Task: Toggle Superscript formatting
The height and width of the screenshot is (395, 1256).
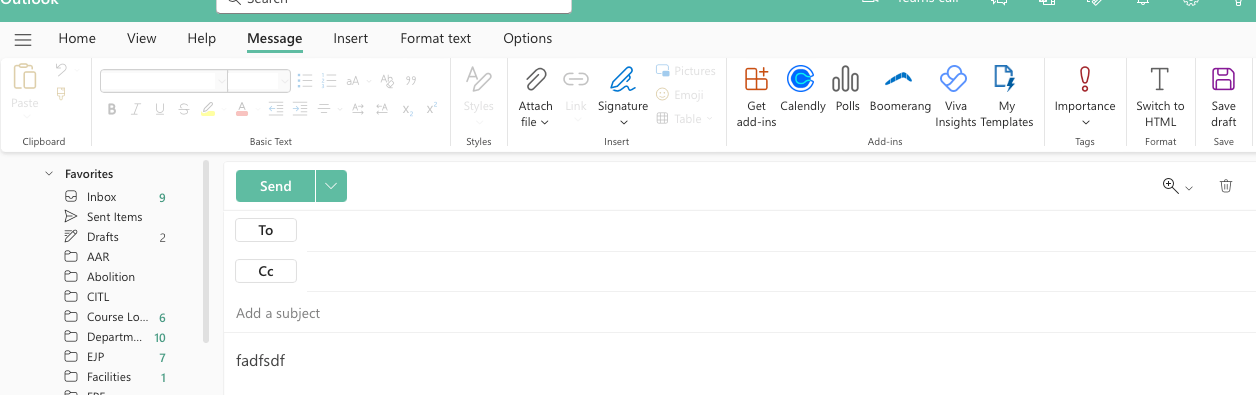Action: (x=432, y=109)
